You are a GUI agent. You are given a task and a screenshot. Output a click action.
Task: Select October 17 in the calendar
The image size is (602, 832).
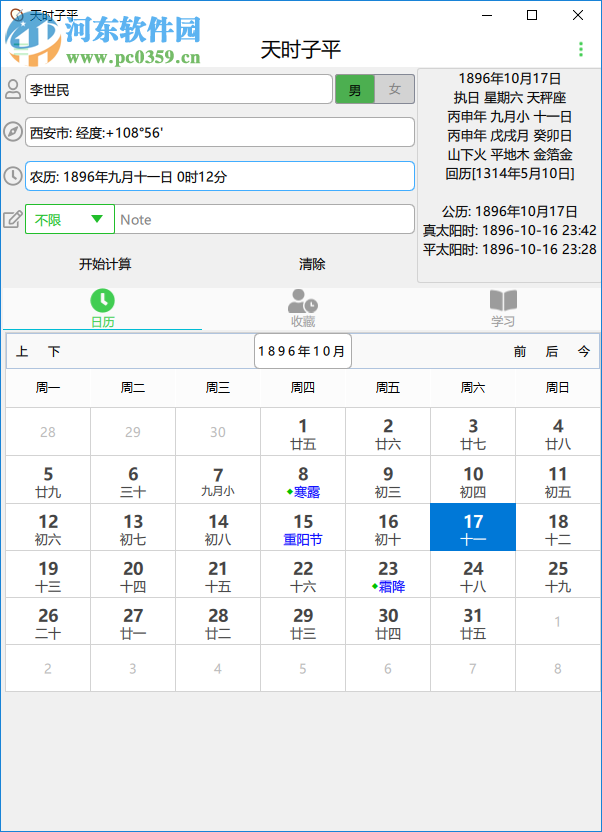(x=473, y=527)
